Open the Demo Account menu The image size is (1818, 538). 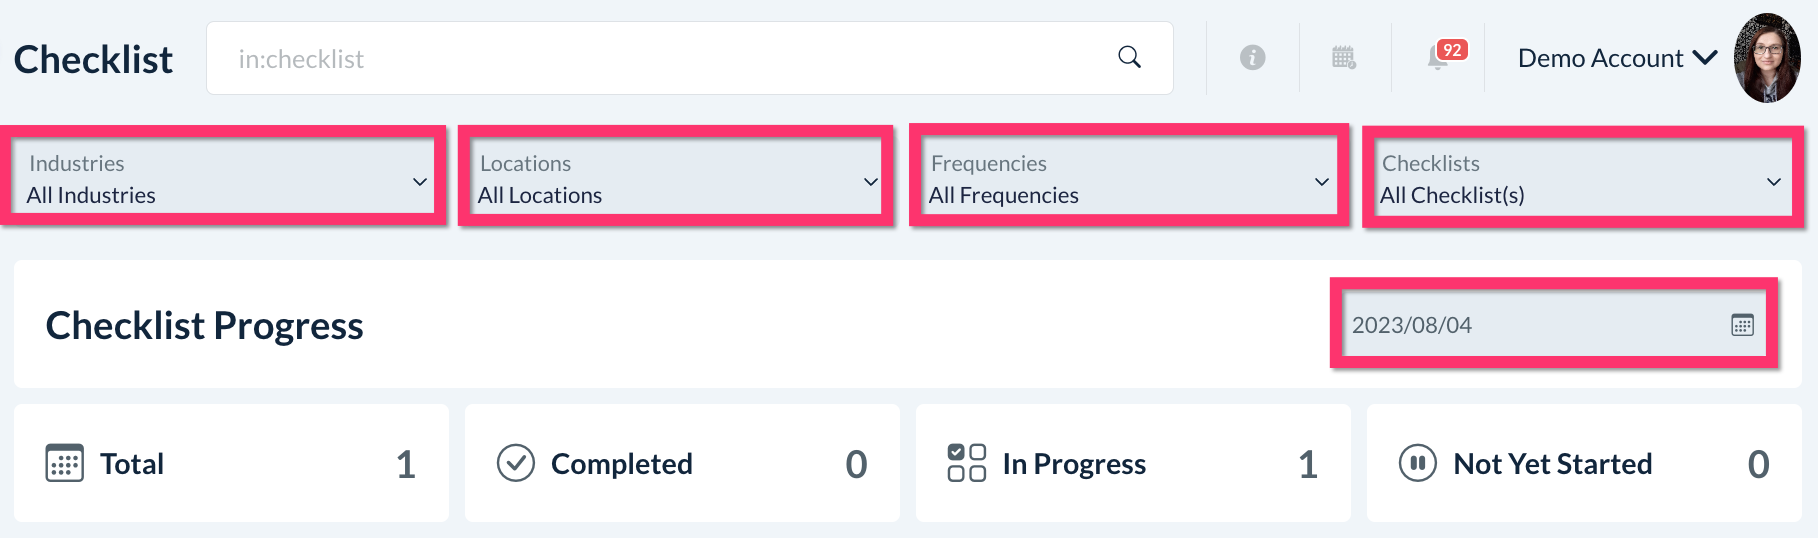pyautogui.click(x=1616, y=59)
